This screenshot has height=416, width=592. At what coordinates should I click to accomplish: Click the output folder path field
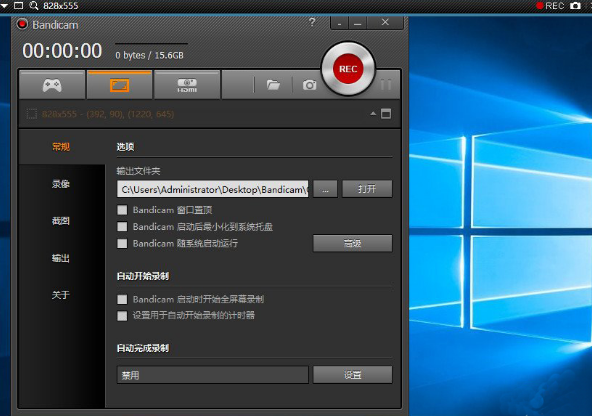tap(213, 189)
